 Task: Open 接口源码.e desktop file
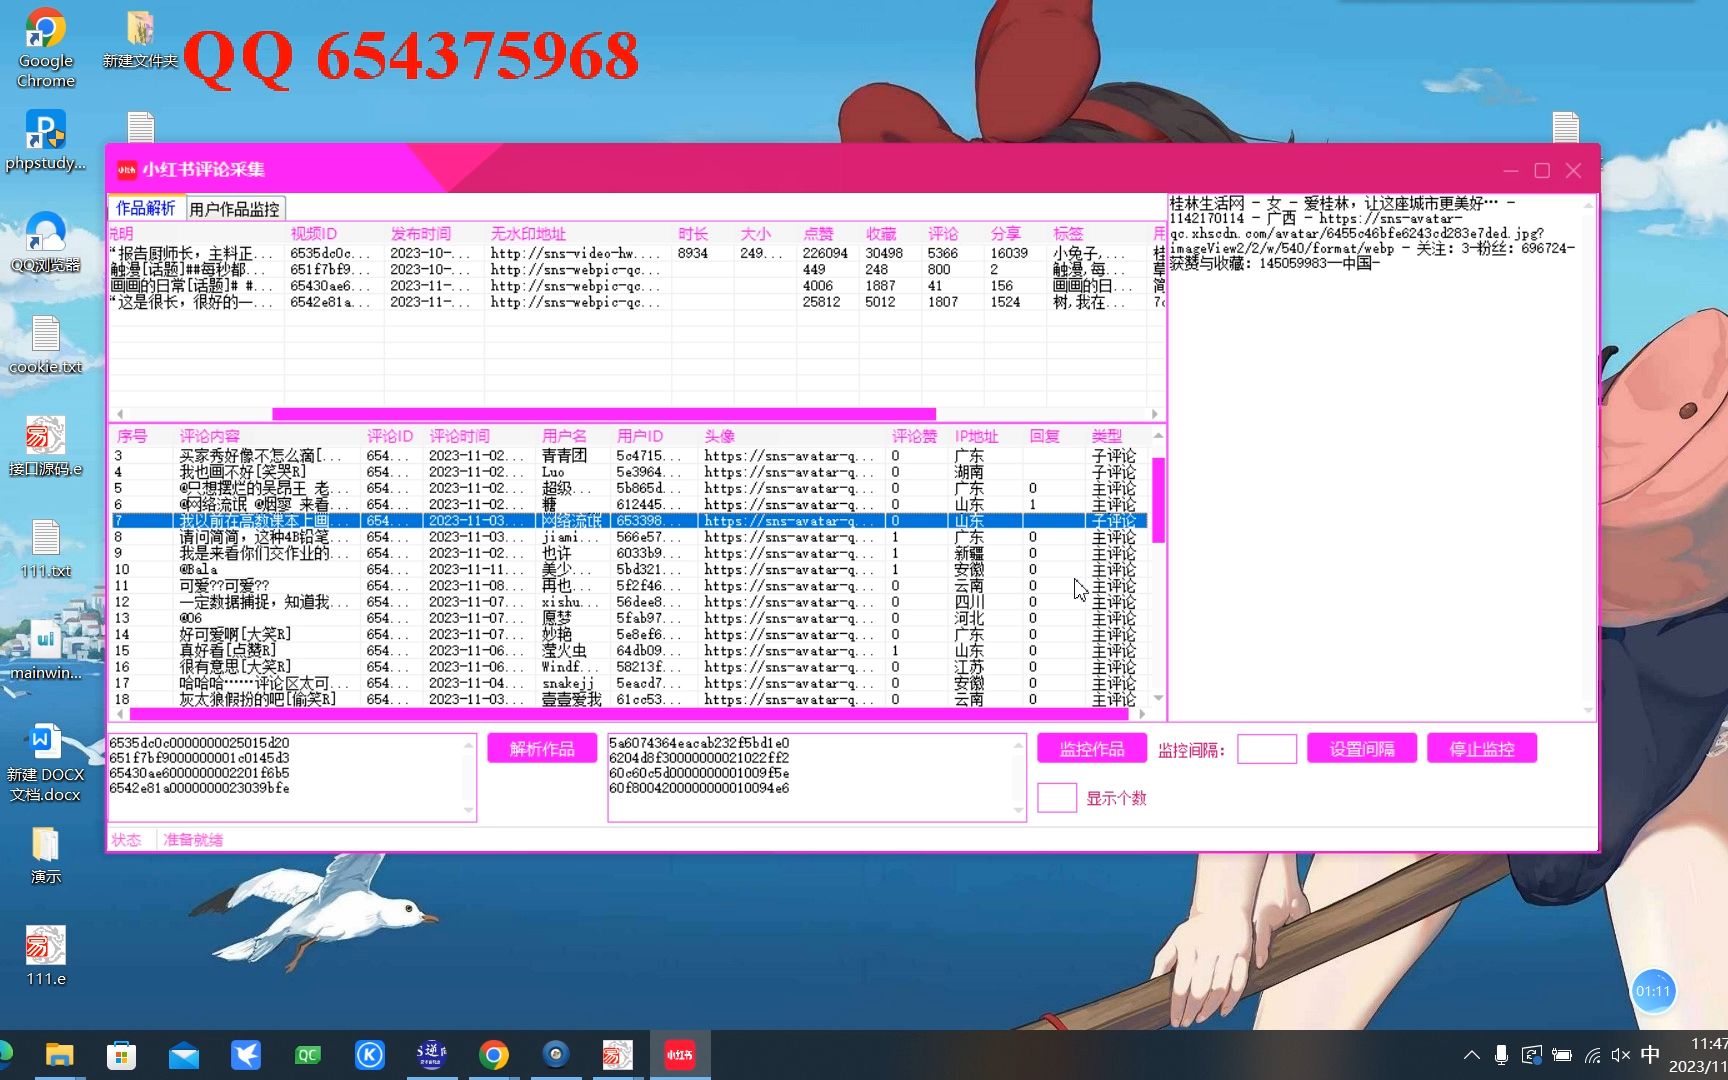click(46, 446)
